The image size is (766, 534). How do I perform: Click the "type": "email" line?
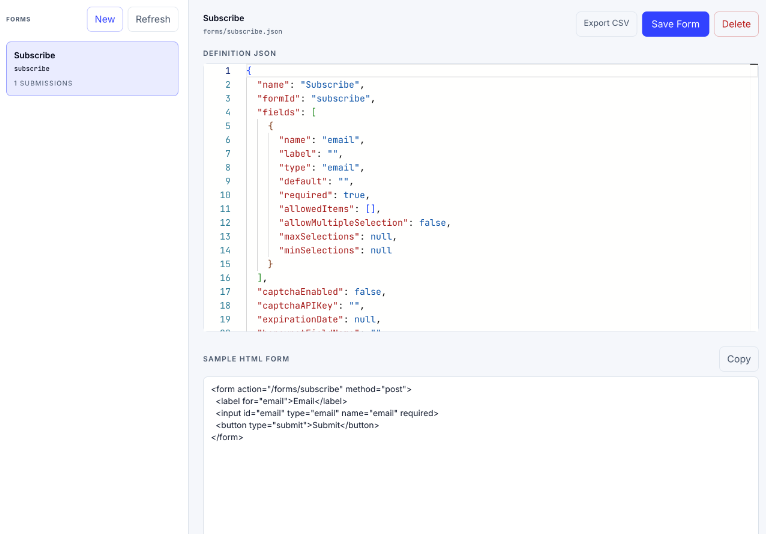[x=321, y=168]
